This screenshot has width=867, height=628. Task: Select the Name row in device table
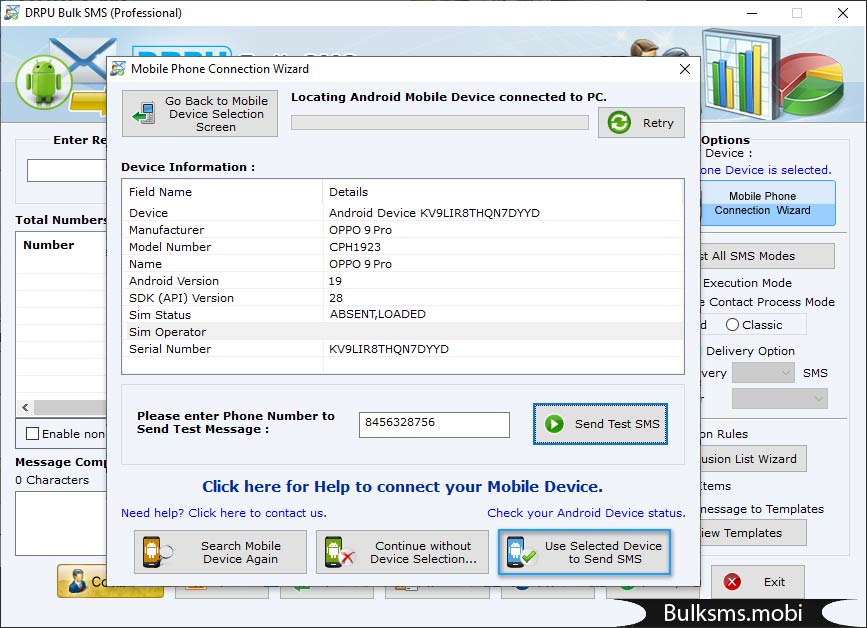[x=403, y=264]
